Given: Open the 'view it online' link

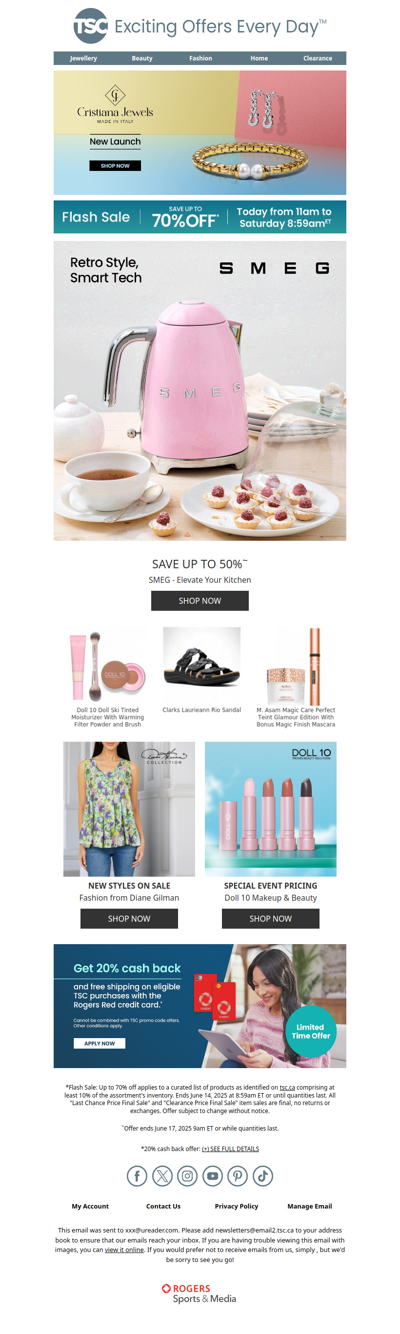Looking at the screenshot, I should click(x=125, y=1249).
